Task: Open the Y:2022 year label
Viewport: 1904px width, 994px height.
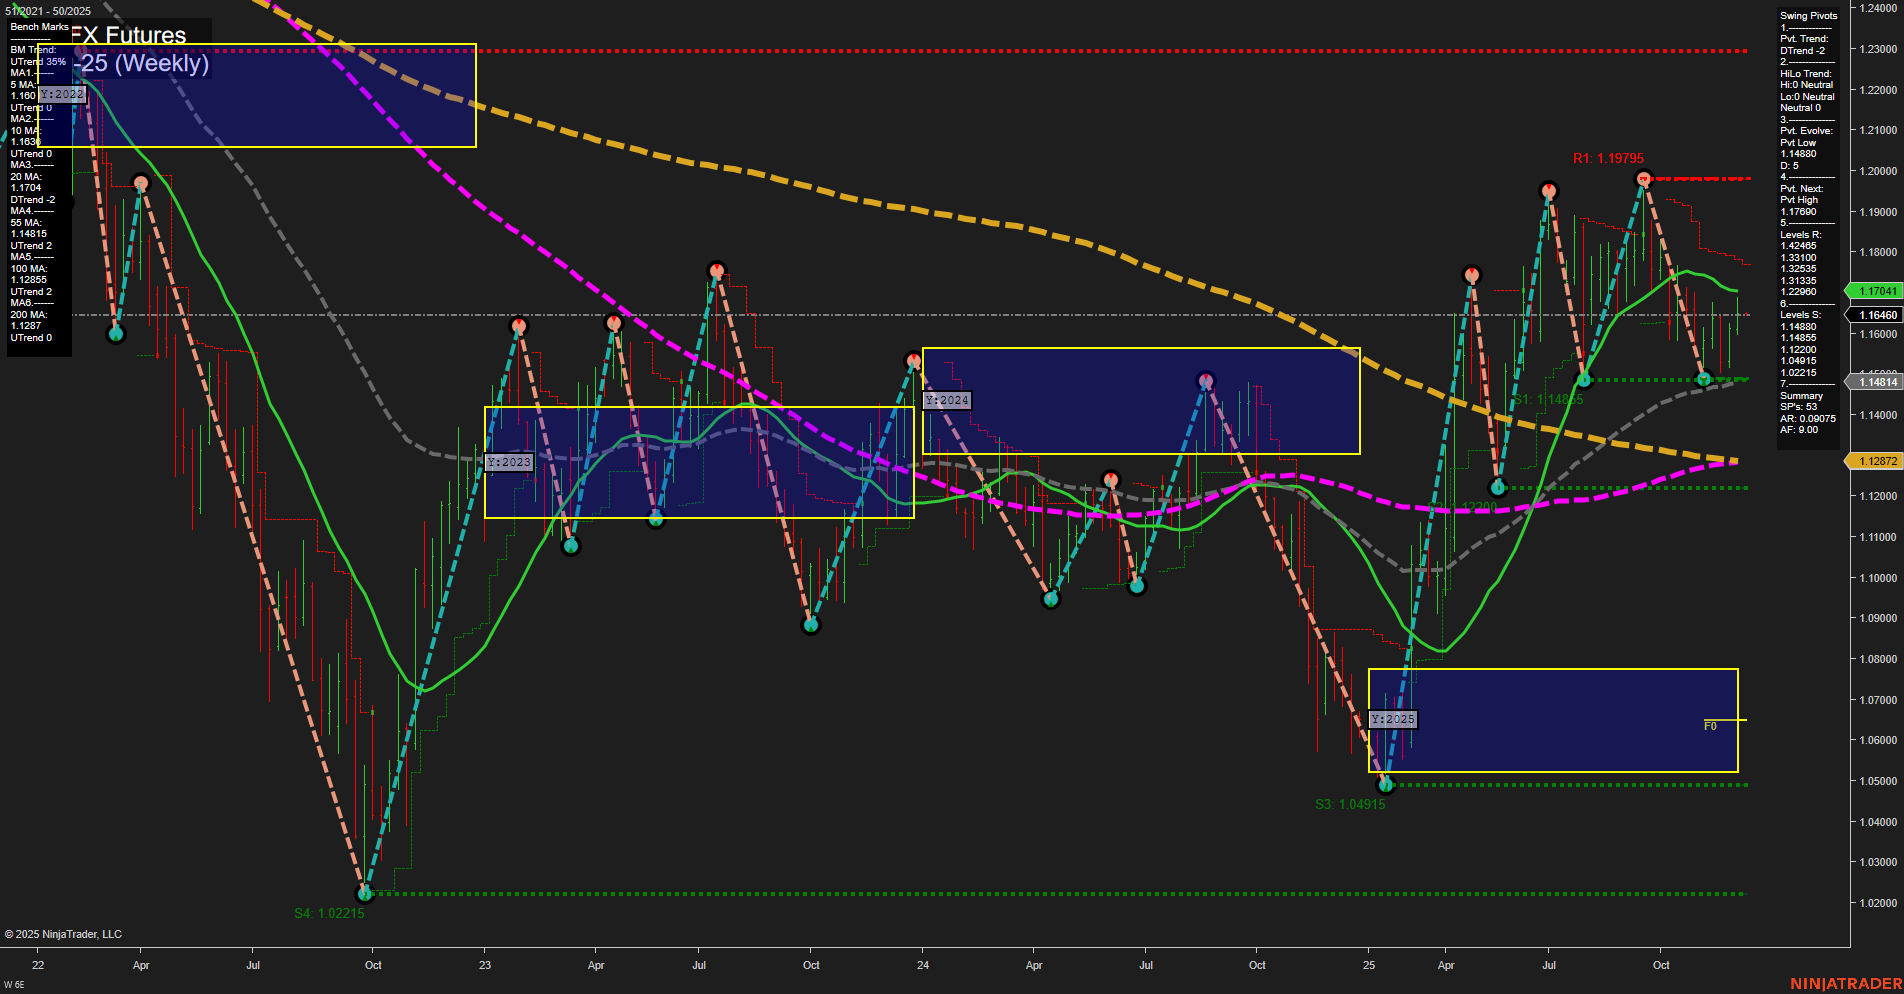Action: 64,93
